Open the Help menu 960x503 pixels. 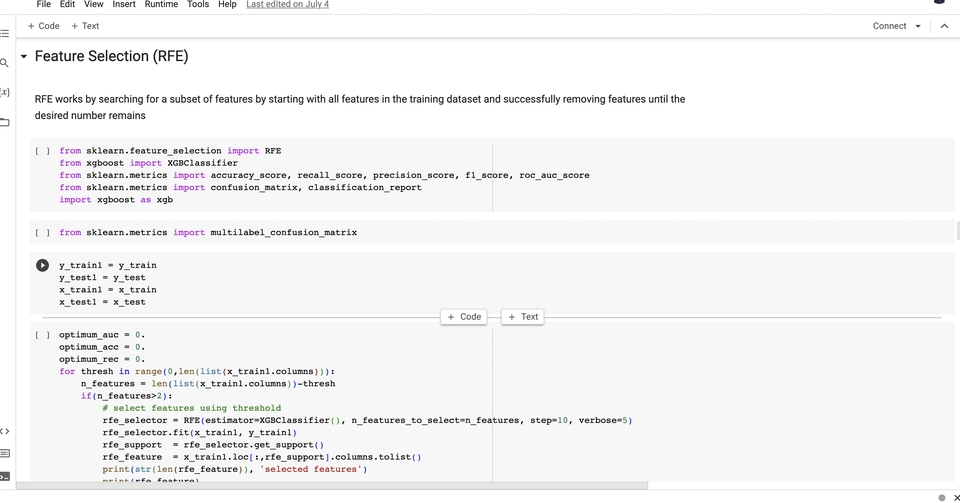(x=227, y=4)
